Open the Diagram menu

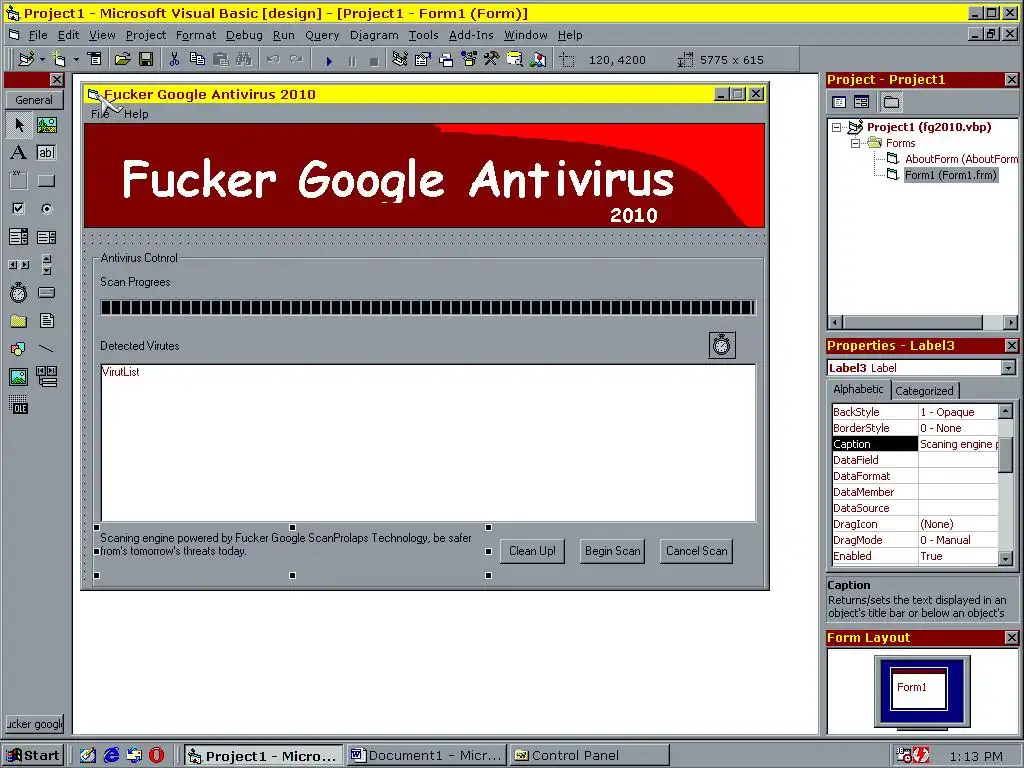374,35
